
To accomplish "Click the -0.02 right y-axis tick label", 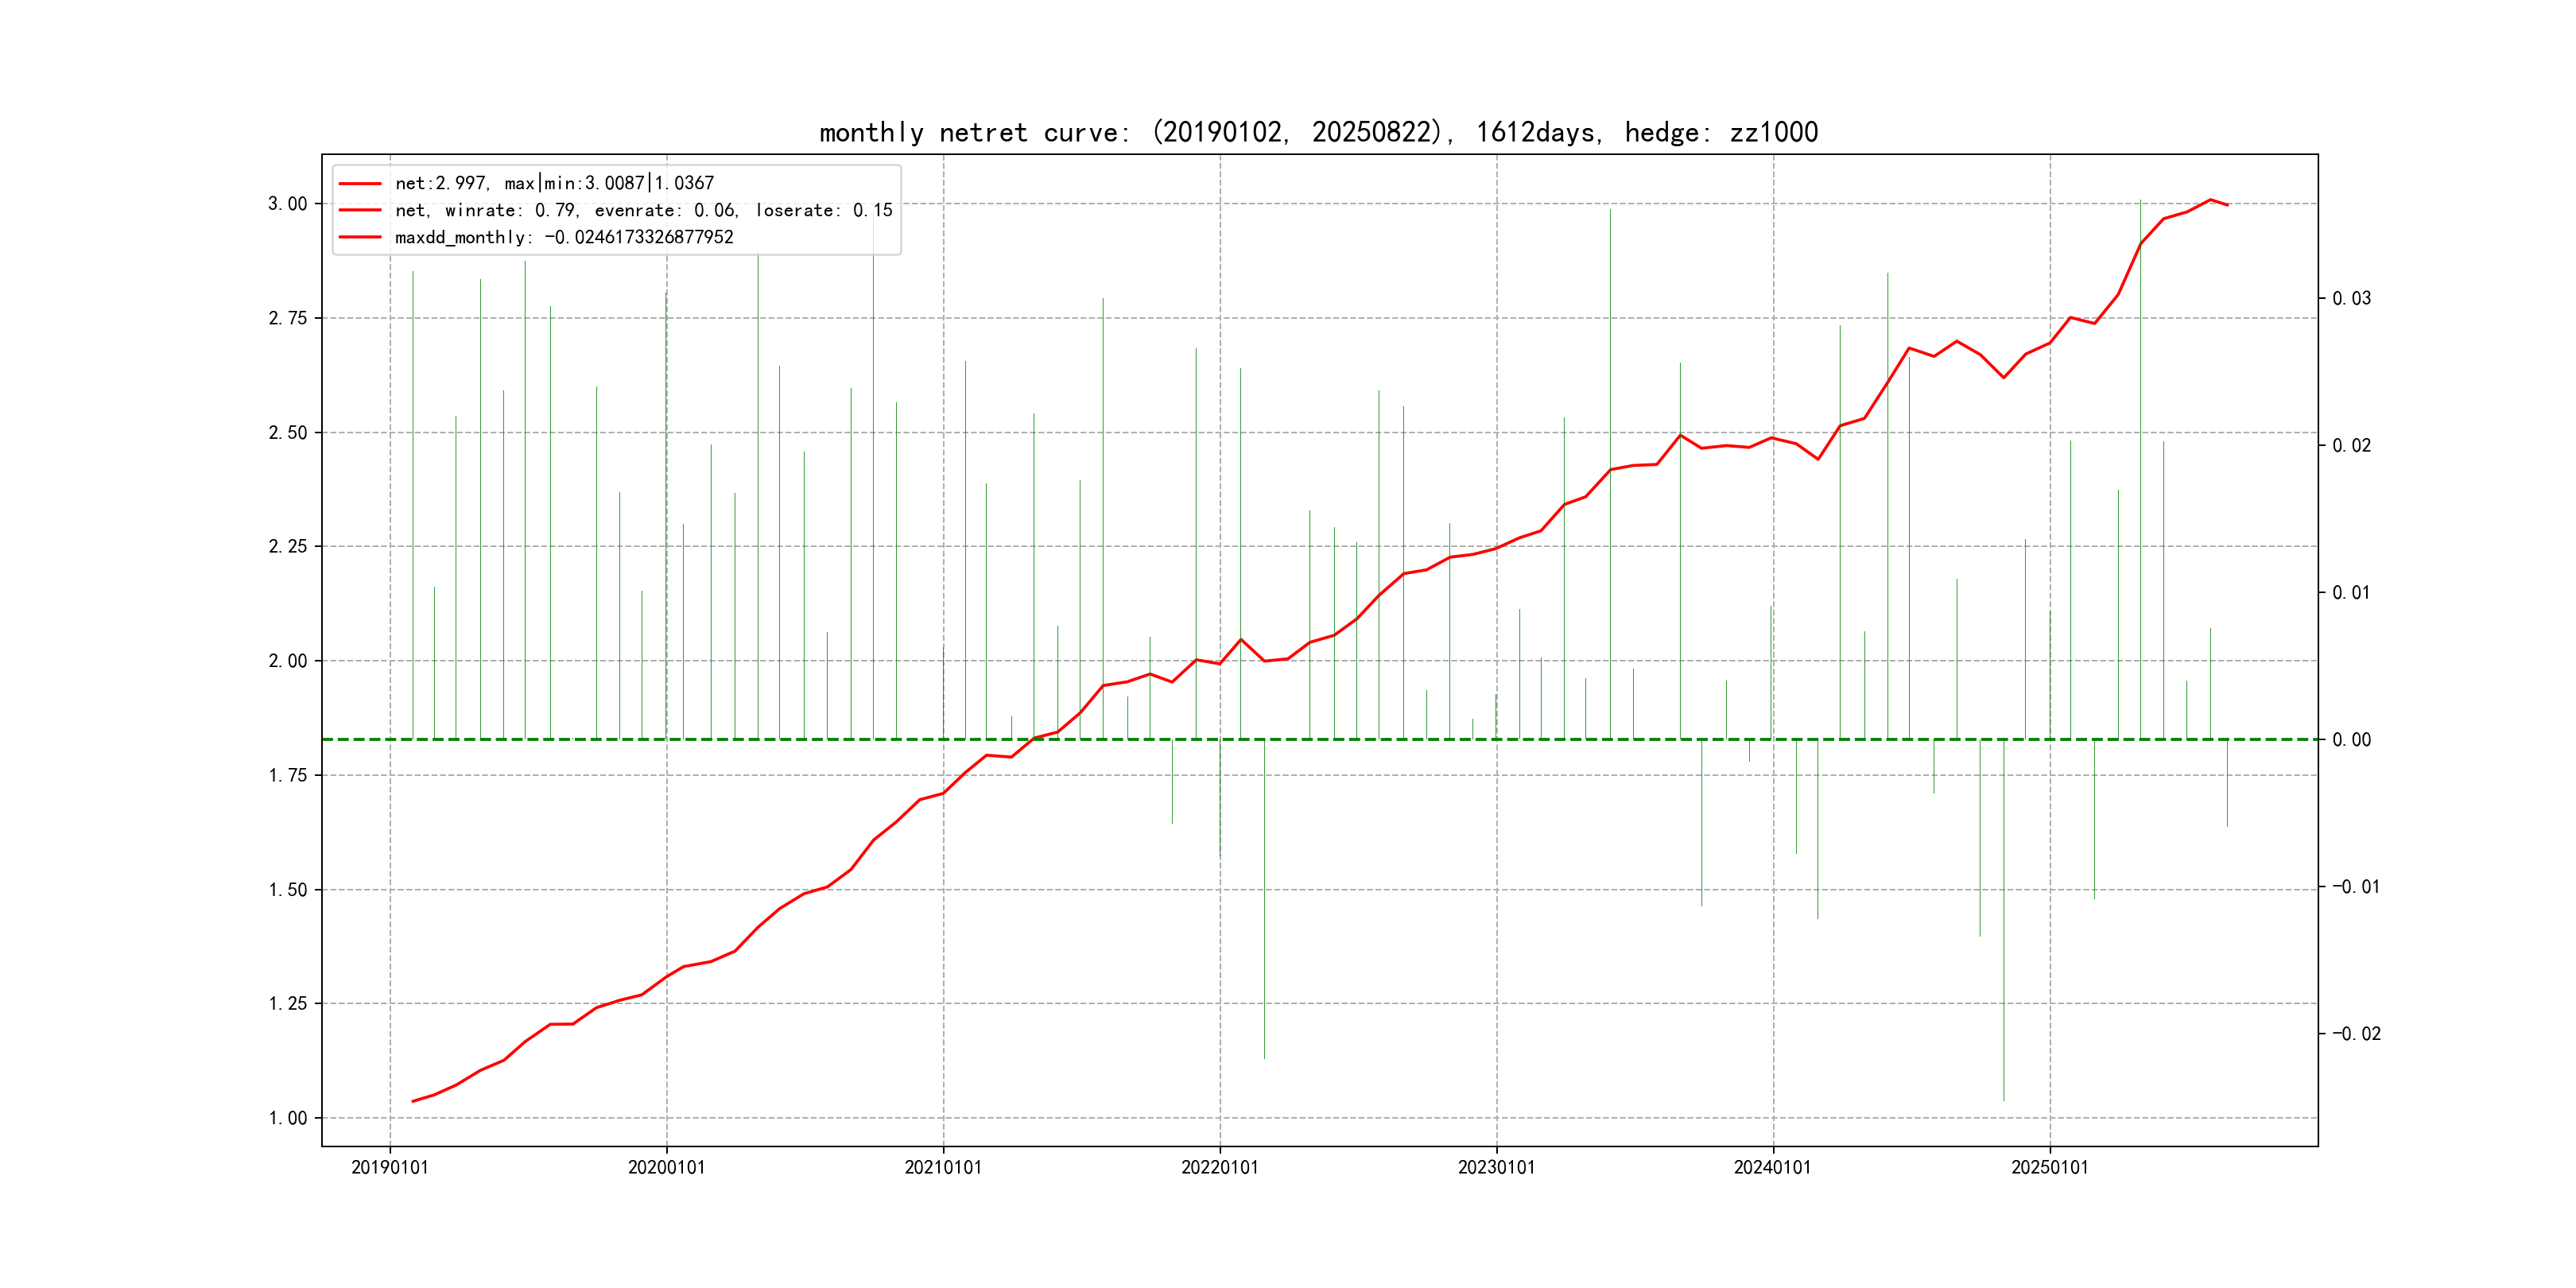I will 2356,1034.
